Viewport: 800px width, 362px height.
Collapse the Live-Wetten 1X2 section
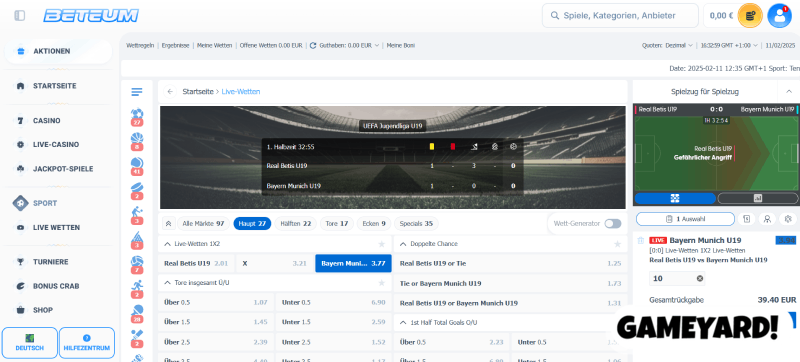[167, 244]
